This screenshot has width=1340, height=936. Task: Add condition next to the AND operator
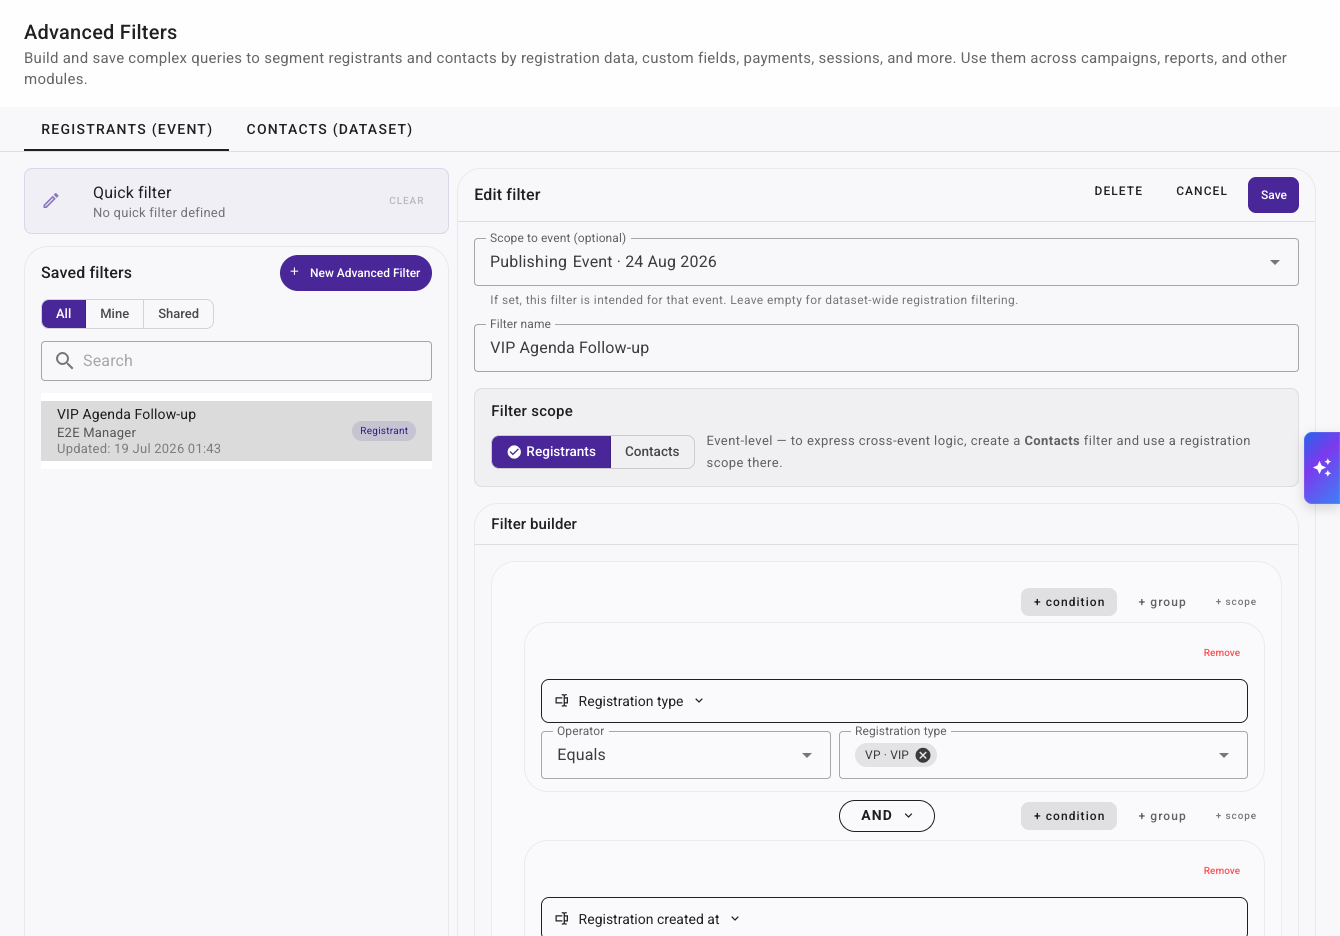click(1069, 816)
